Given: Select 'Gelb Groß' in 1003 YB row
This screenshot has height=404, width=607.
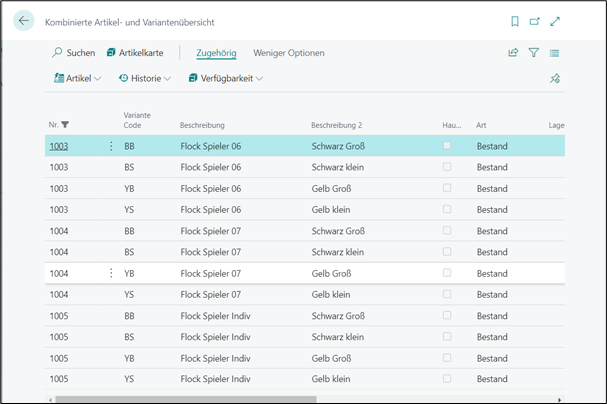Looking at the screenshot, I should 331,188.
